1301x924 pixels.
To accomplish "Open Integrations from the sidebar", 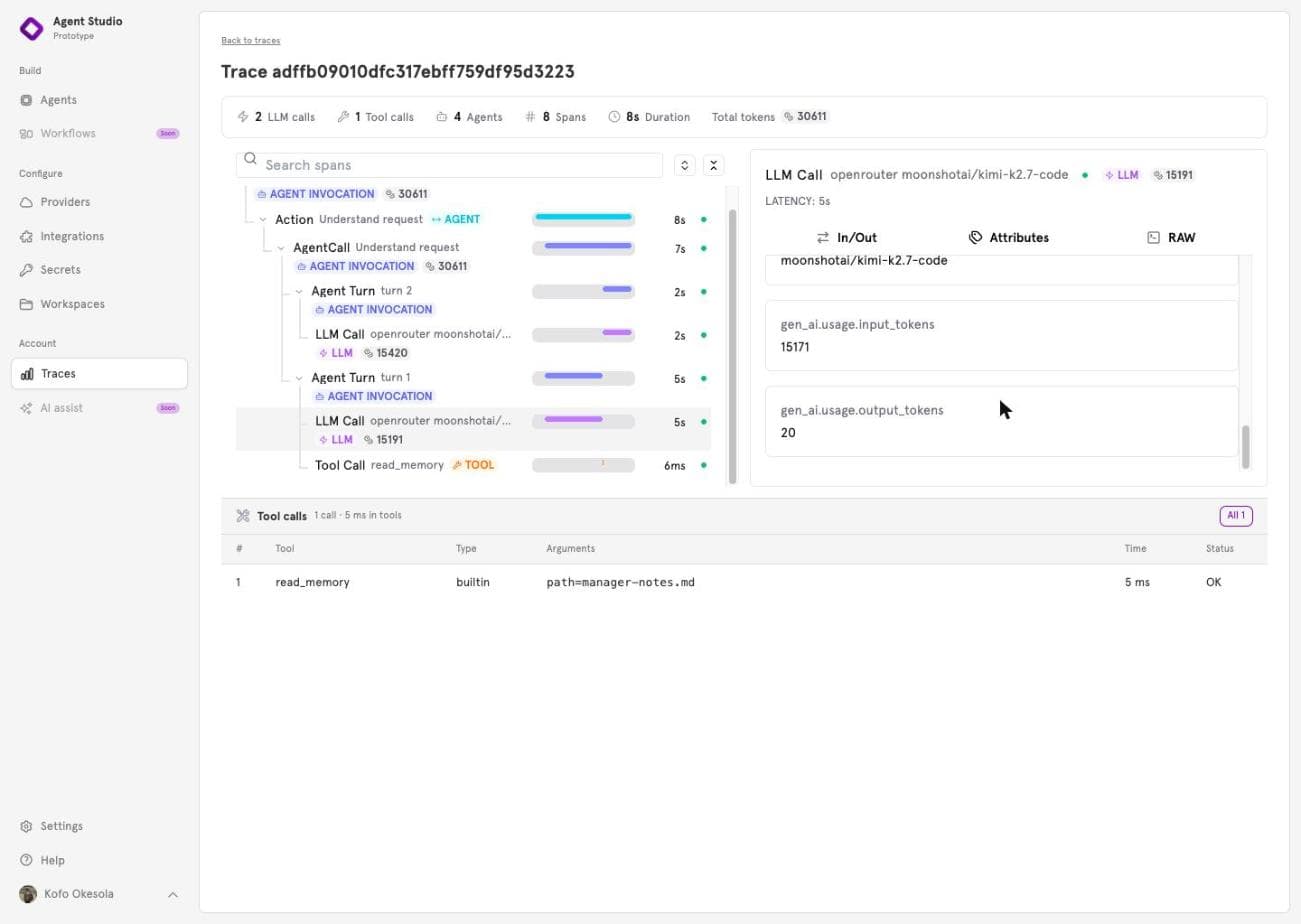I will (71, 236).
